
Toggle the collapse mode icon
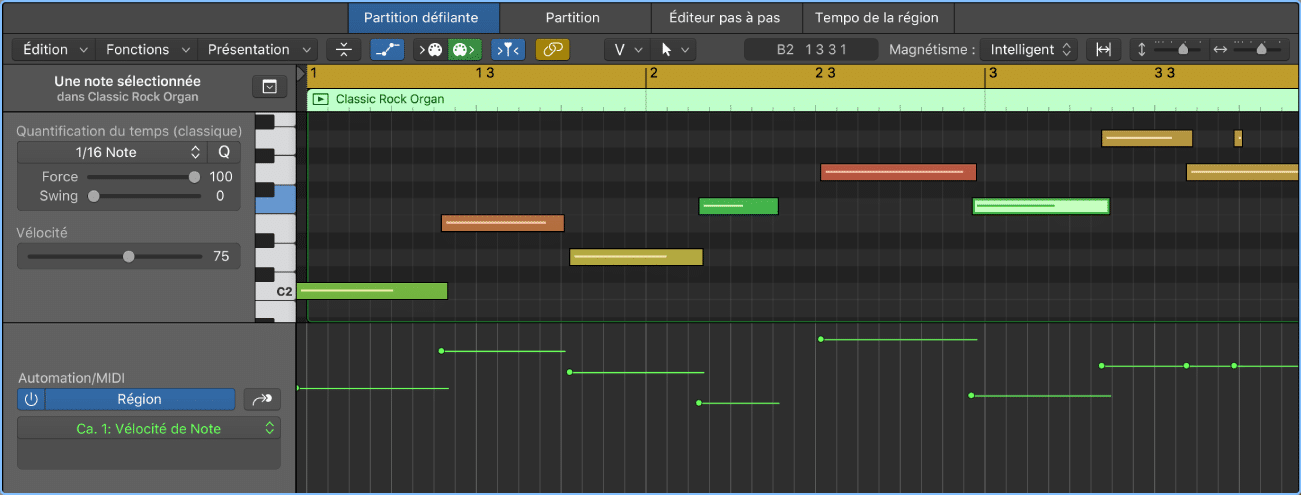click(x=343, y=49)
